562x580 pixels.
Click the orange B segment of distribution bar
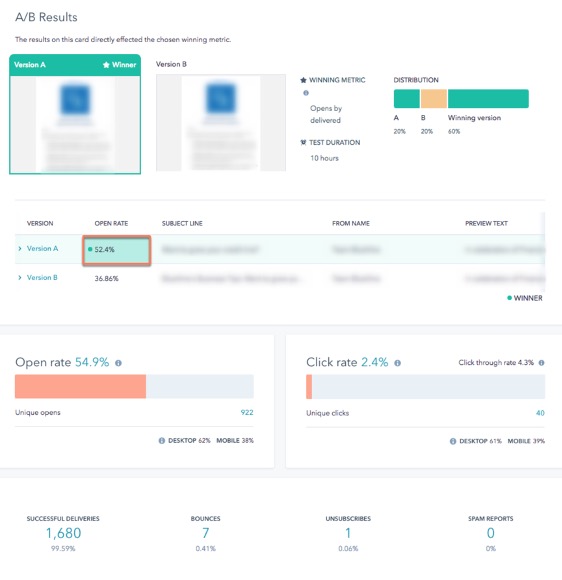click(434, 98)
